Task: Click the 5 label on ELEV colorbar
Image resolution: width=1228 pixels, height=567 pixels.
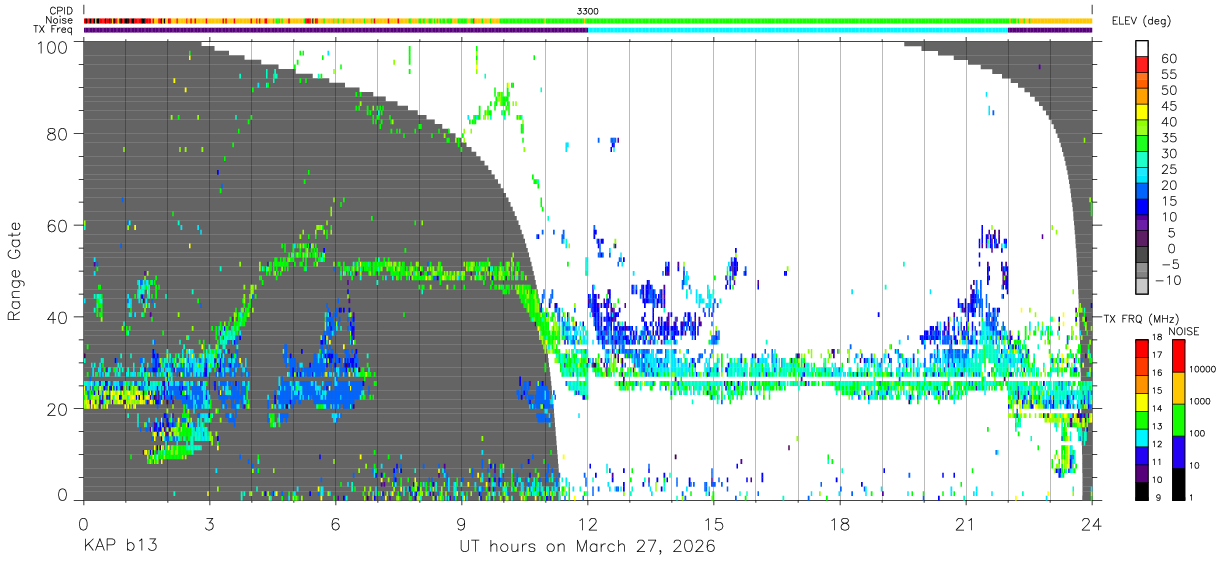Action: click(1171, 232)
